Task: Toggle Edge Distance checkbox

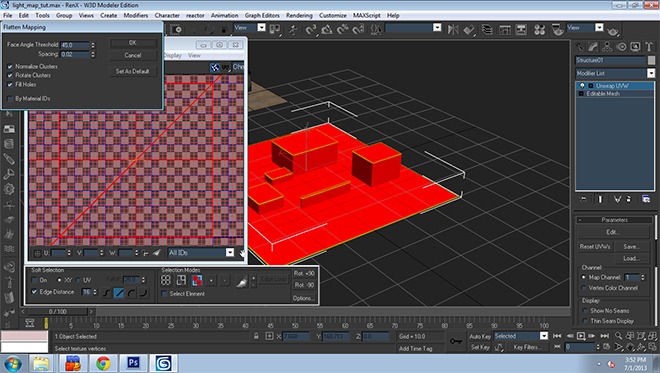Action: click(x=35, y=292)
